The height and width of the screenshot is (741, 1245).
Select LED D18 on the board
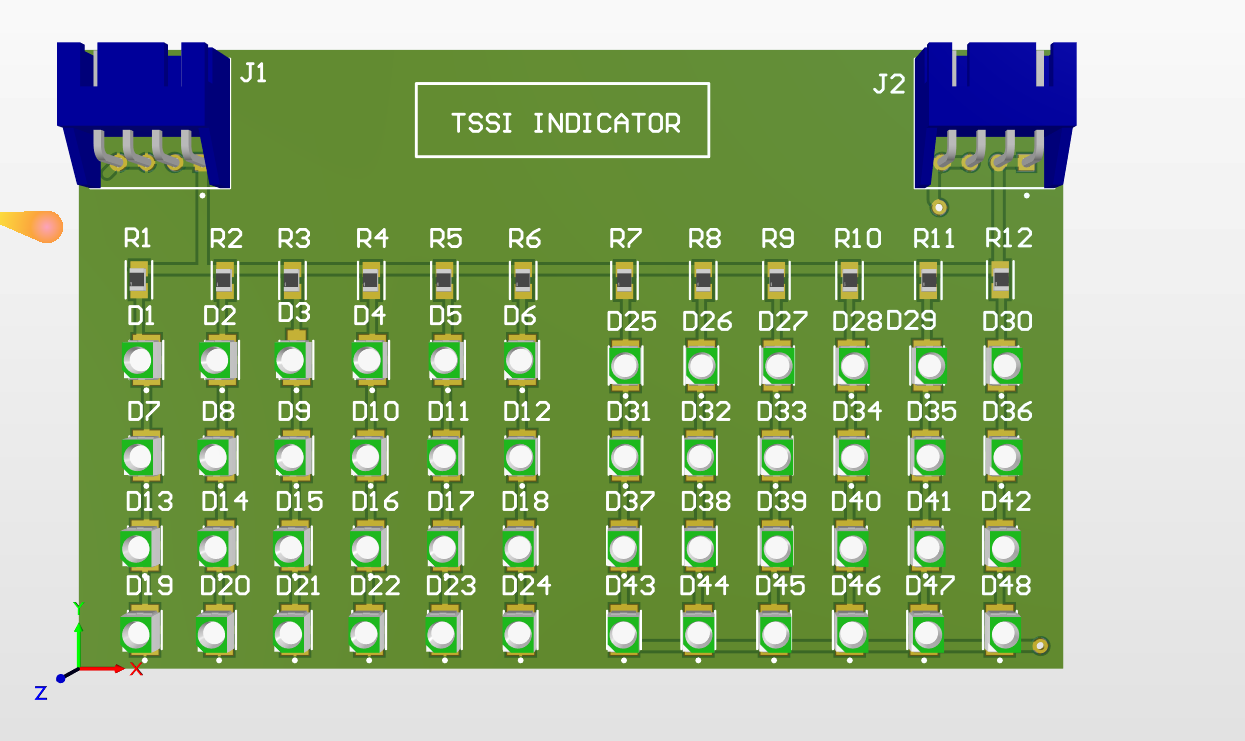point(519,547)
